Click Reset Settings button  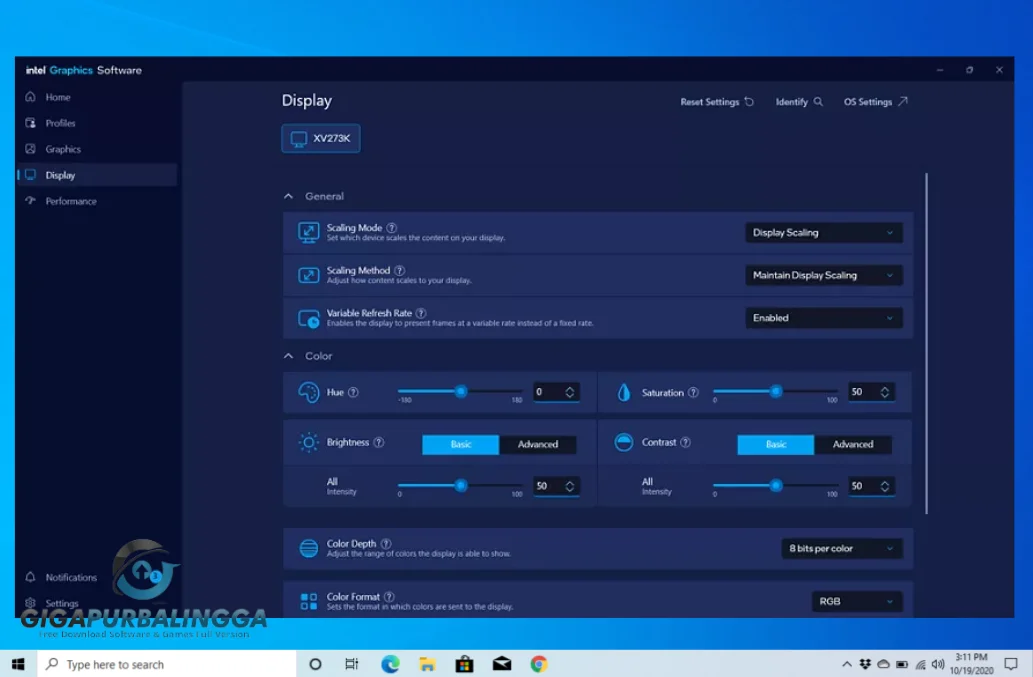(717, 102)
